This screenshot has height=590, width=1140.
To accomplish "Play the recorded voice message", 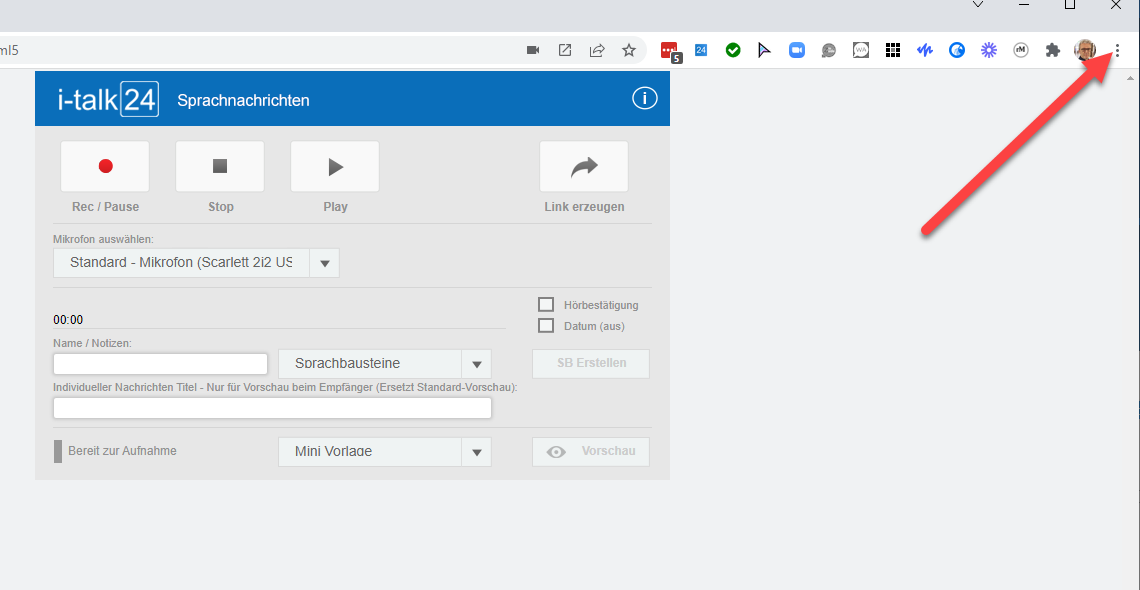I will [x=334, y=166].
